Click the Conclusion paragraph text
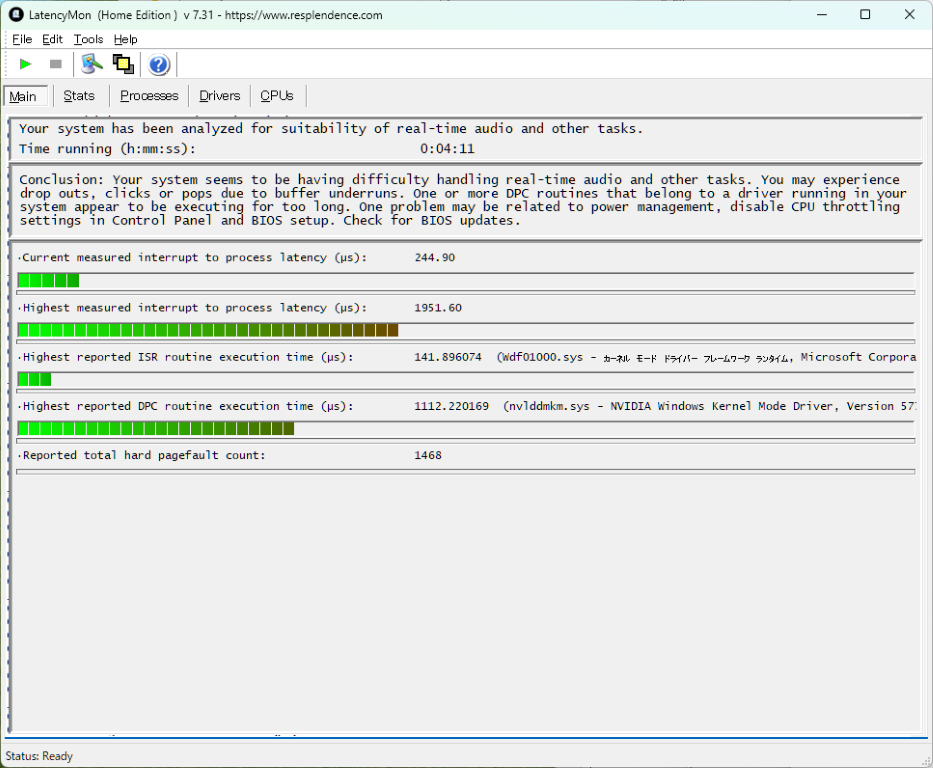 tap(462, 200)
